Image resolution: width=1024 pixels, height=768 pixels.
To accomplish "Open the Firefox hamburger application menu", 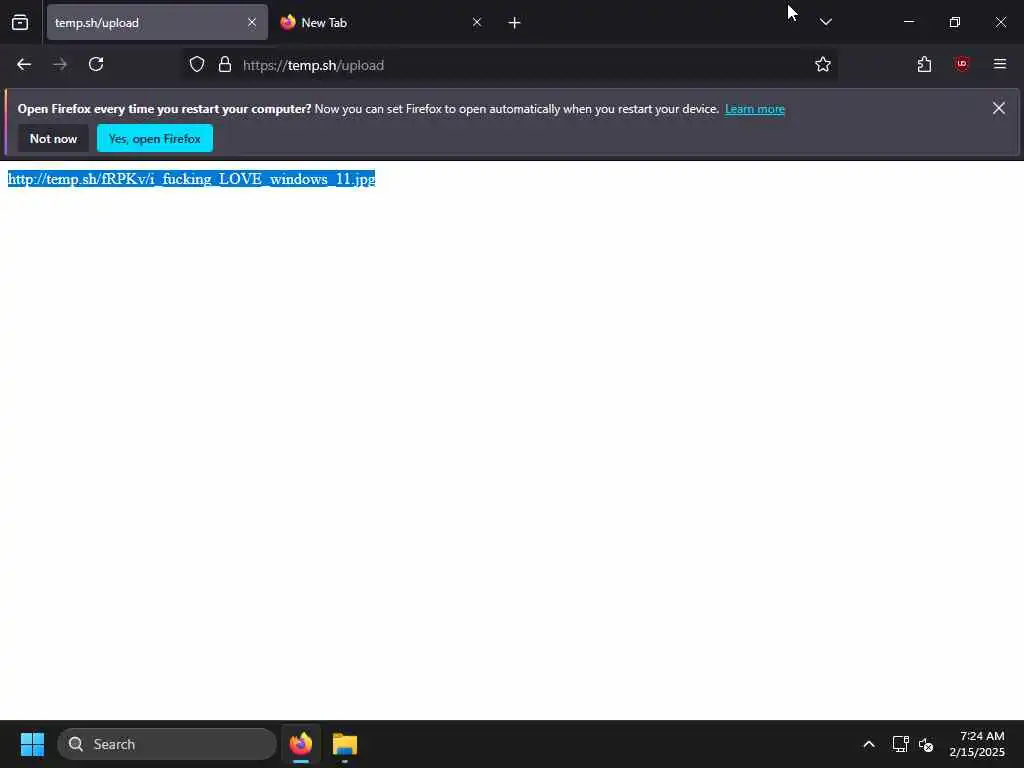I will (x=1000, y=65).
